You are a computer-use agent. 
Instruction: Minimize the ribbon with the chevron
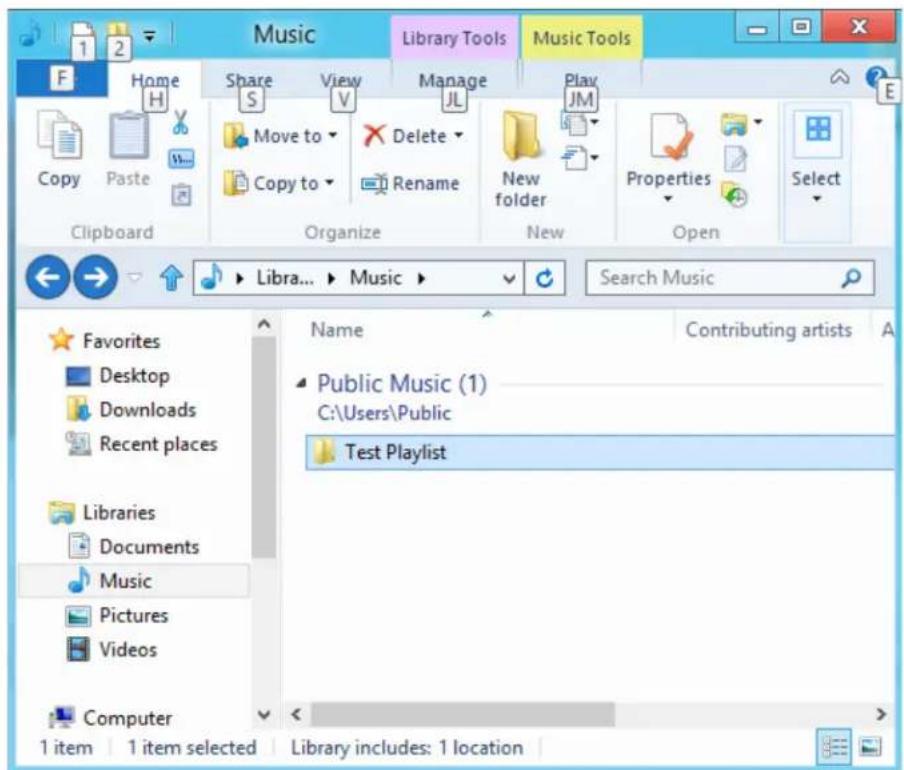click(839, 77)
